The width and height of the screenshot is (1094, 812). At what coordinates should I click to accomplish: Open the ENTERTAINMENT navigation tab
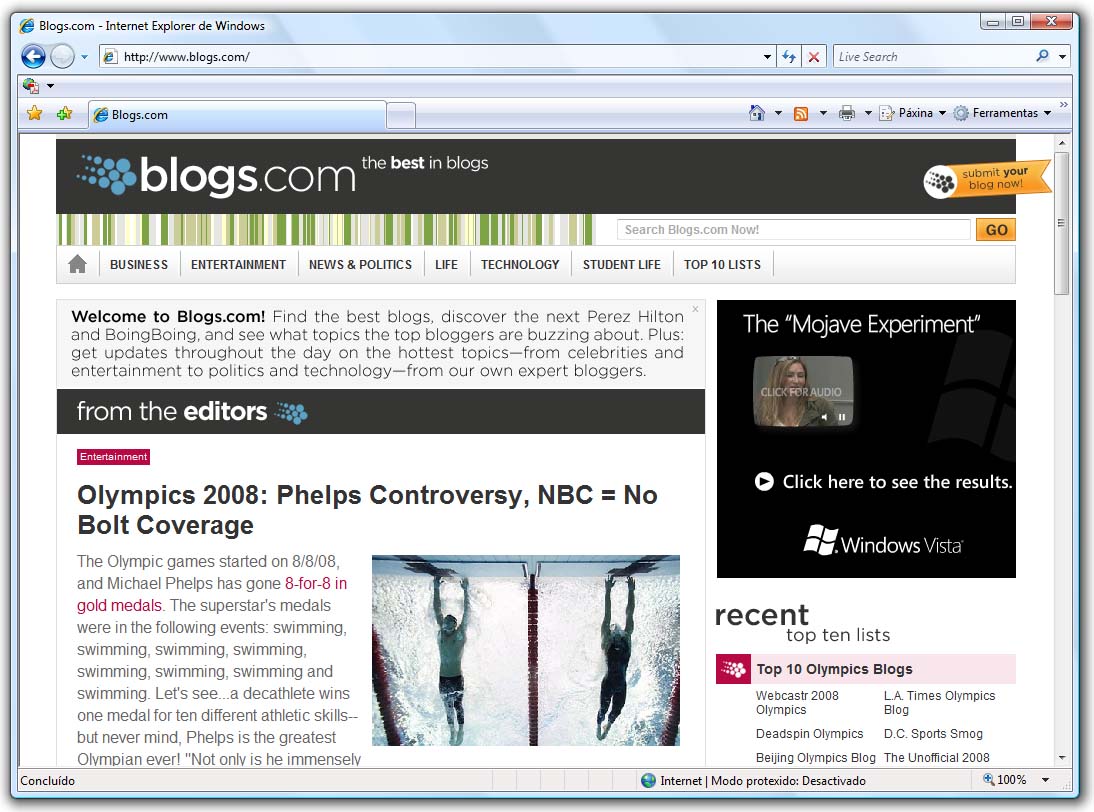click(239, 265)
